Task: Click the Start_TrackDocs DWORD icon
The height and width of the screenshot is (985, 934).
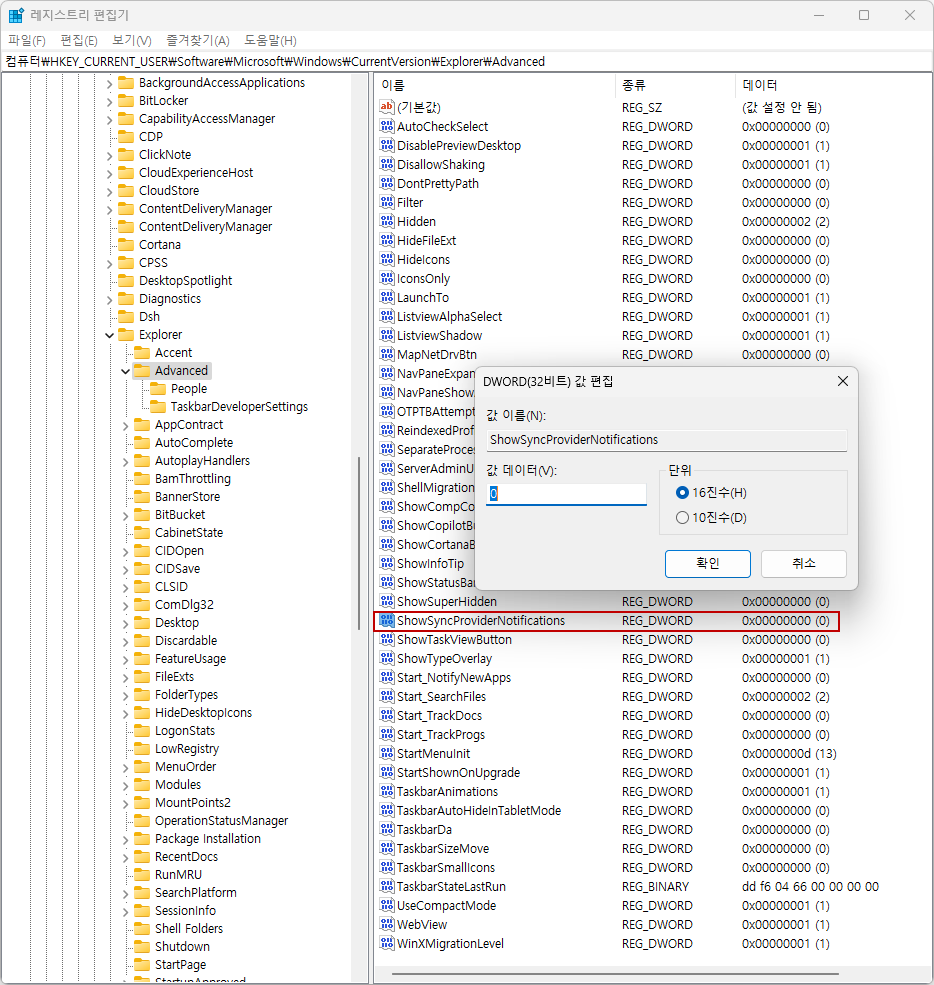Action: 387,716
